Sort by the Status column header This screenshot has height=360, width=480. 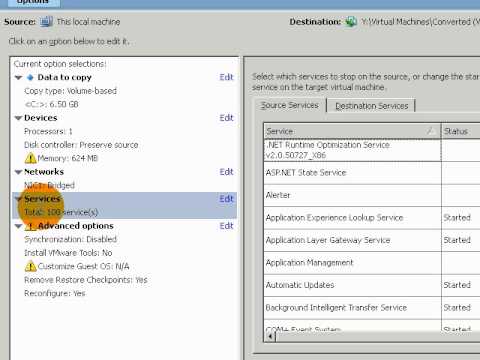pos(461,131)
